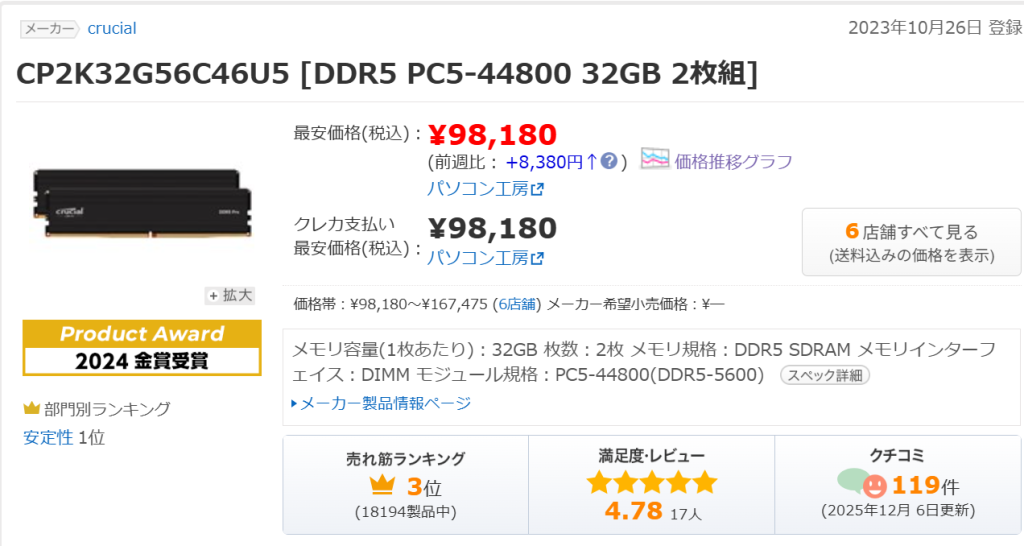Click the price trend graph icon

pos(655,160)
